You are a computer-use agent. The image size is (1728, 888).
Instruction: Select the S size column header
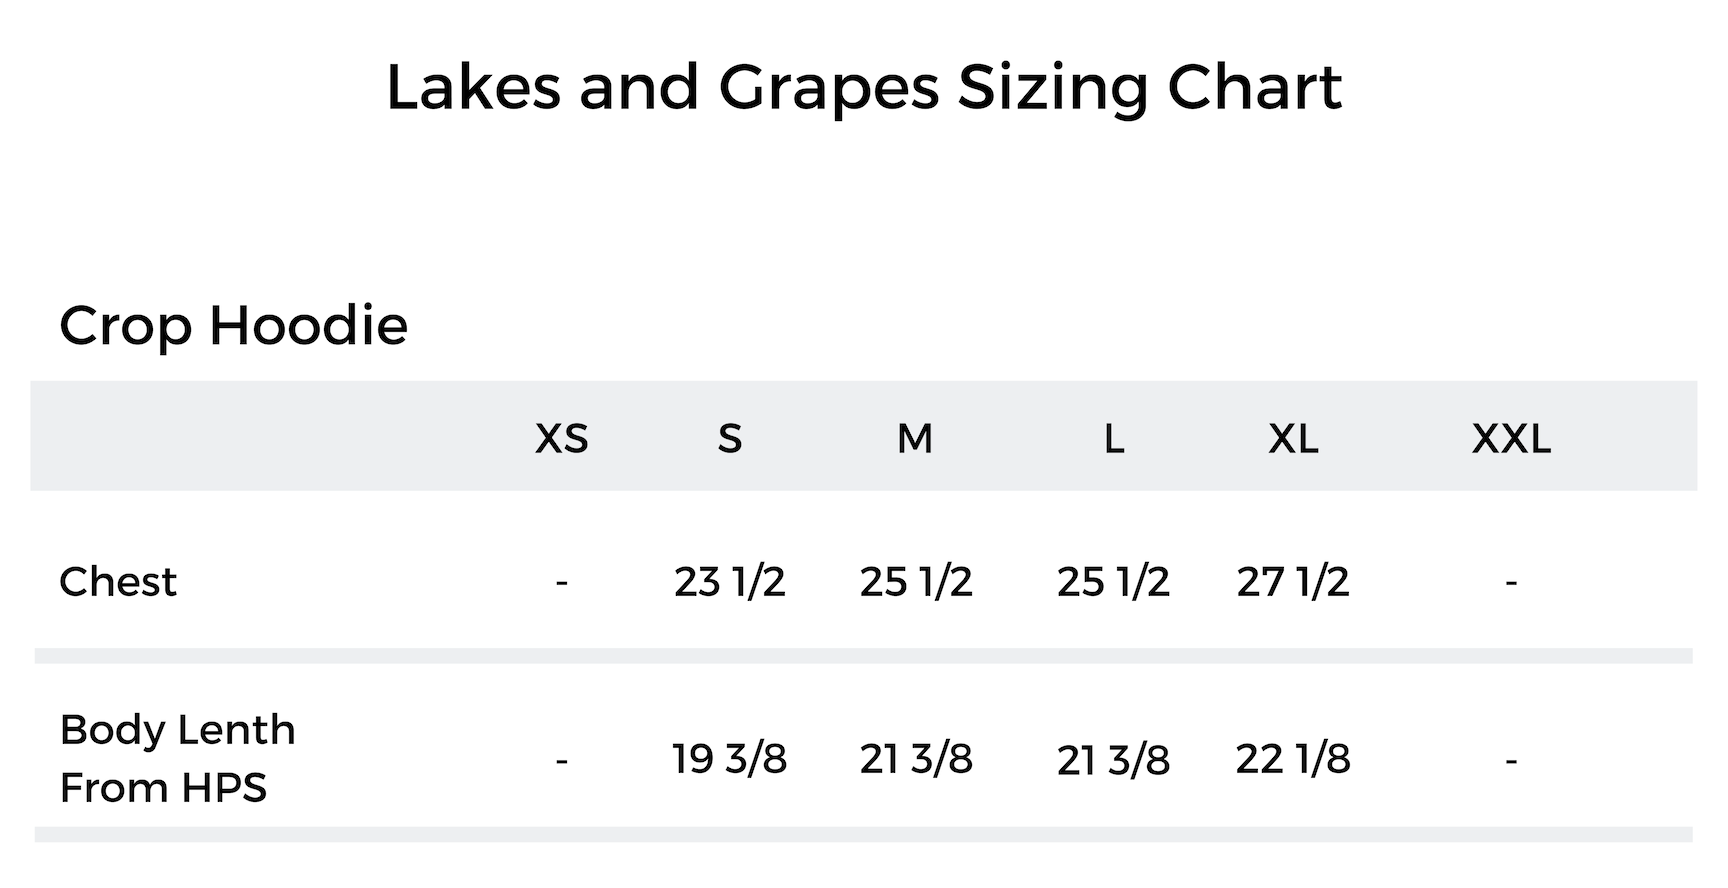pyautogui.click(x=730, y=439)
